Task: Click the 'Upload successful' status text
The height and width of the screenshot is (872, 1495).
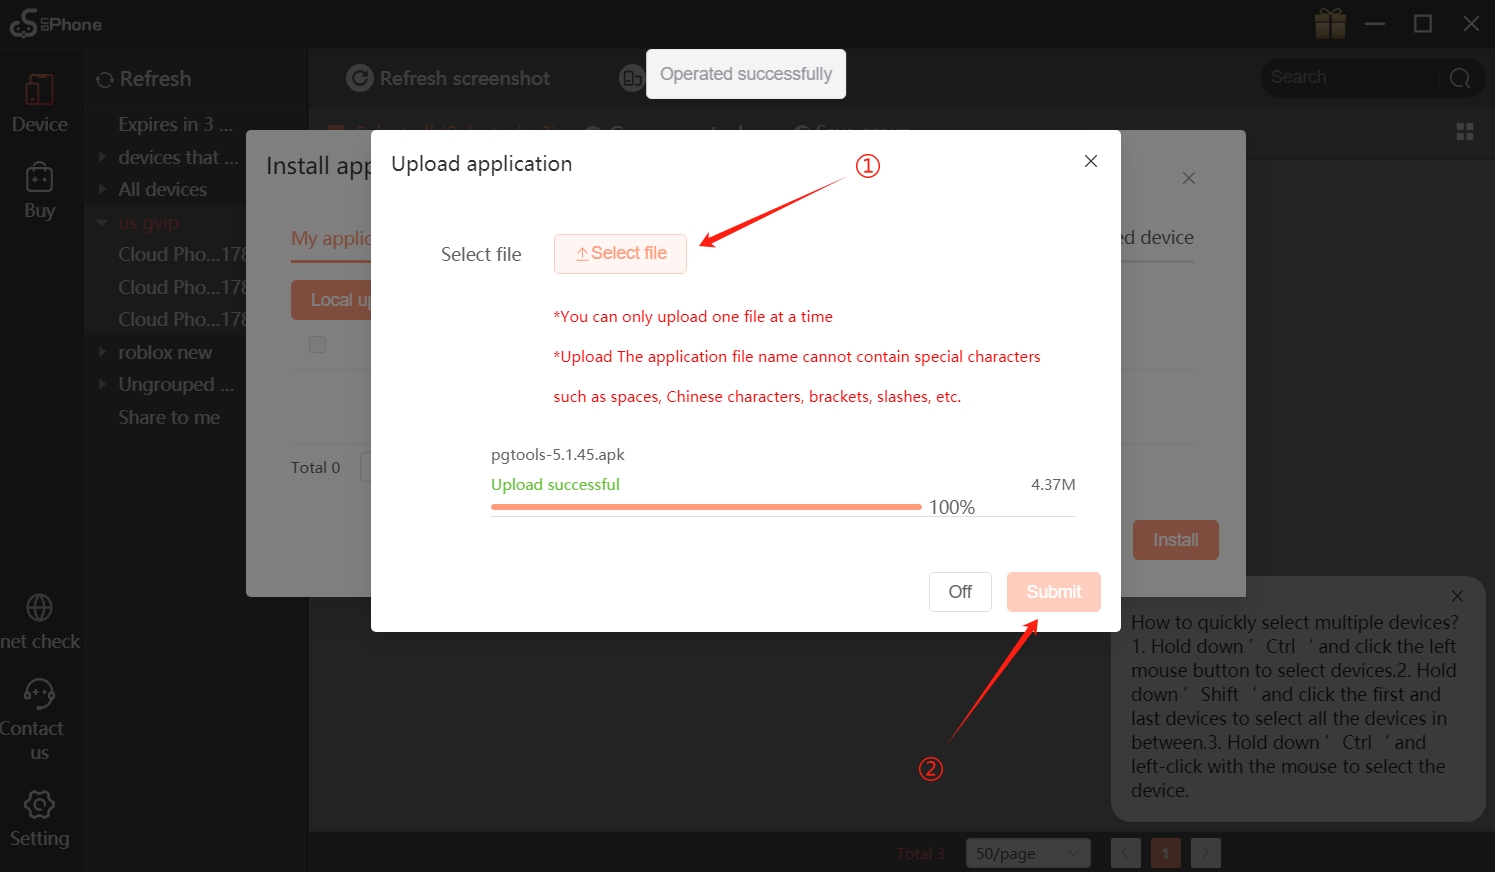Action: (x=555, y=484)
